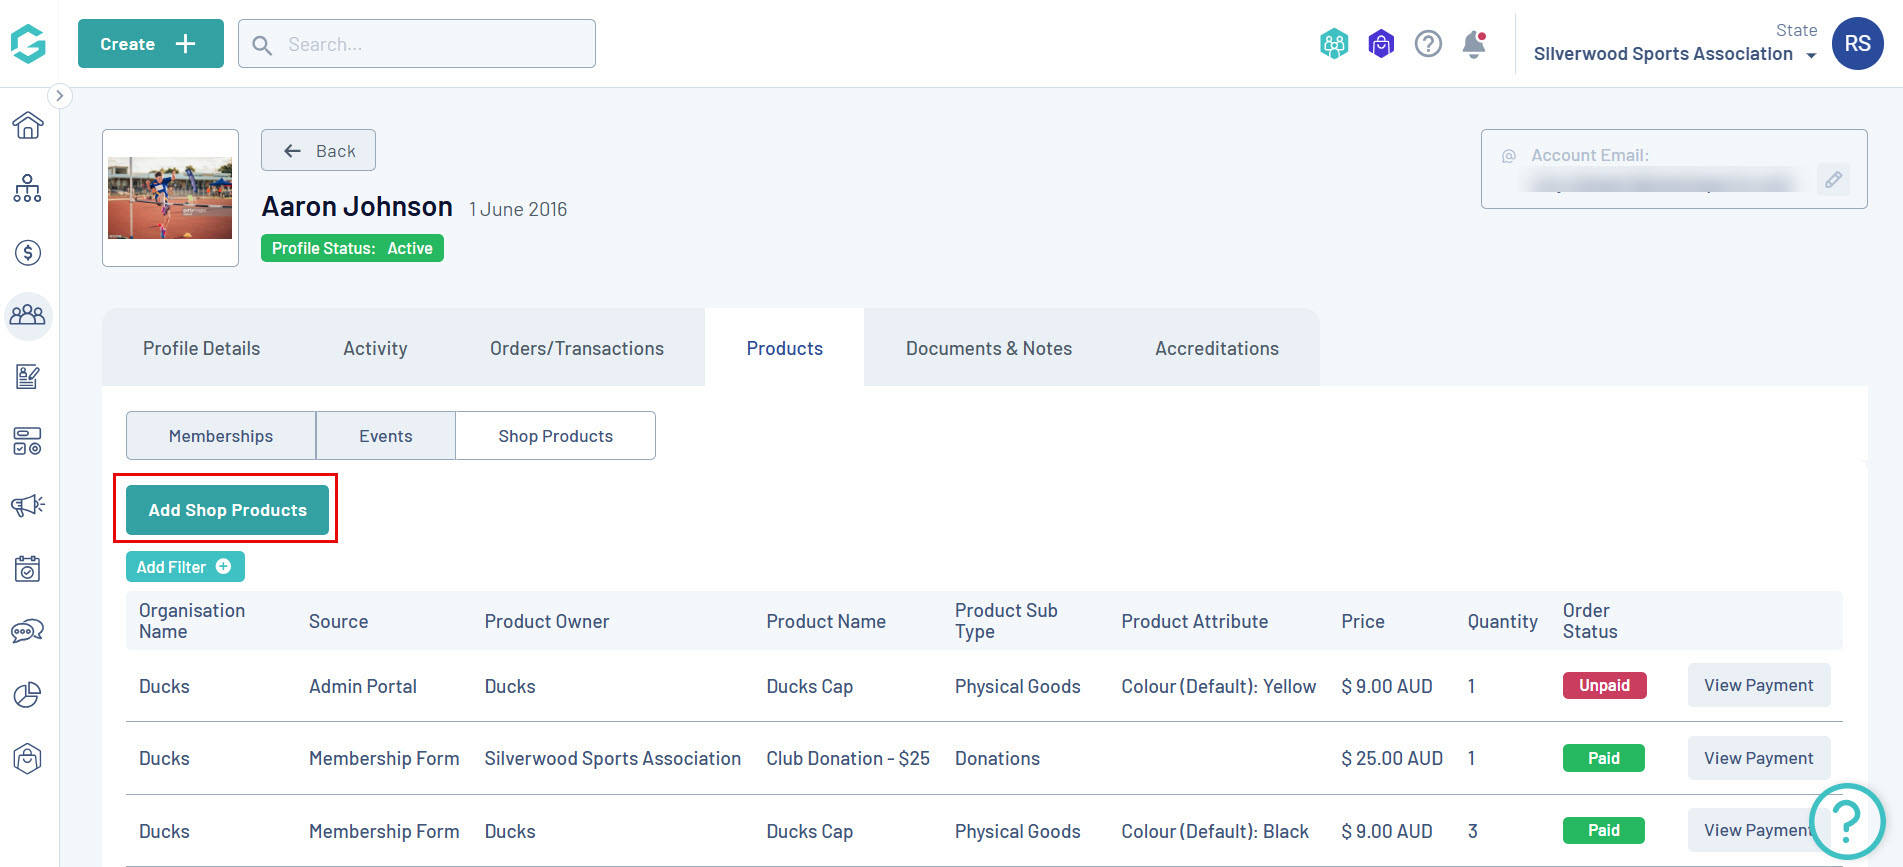Click the pie chart reports icon
This screenshot has height=867, width=1903.
coord(28,695)
